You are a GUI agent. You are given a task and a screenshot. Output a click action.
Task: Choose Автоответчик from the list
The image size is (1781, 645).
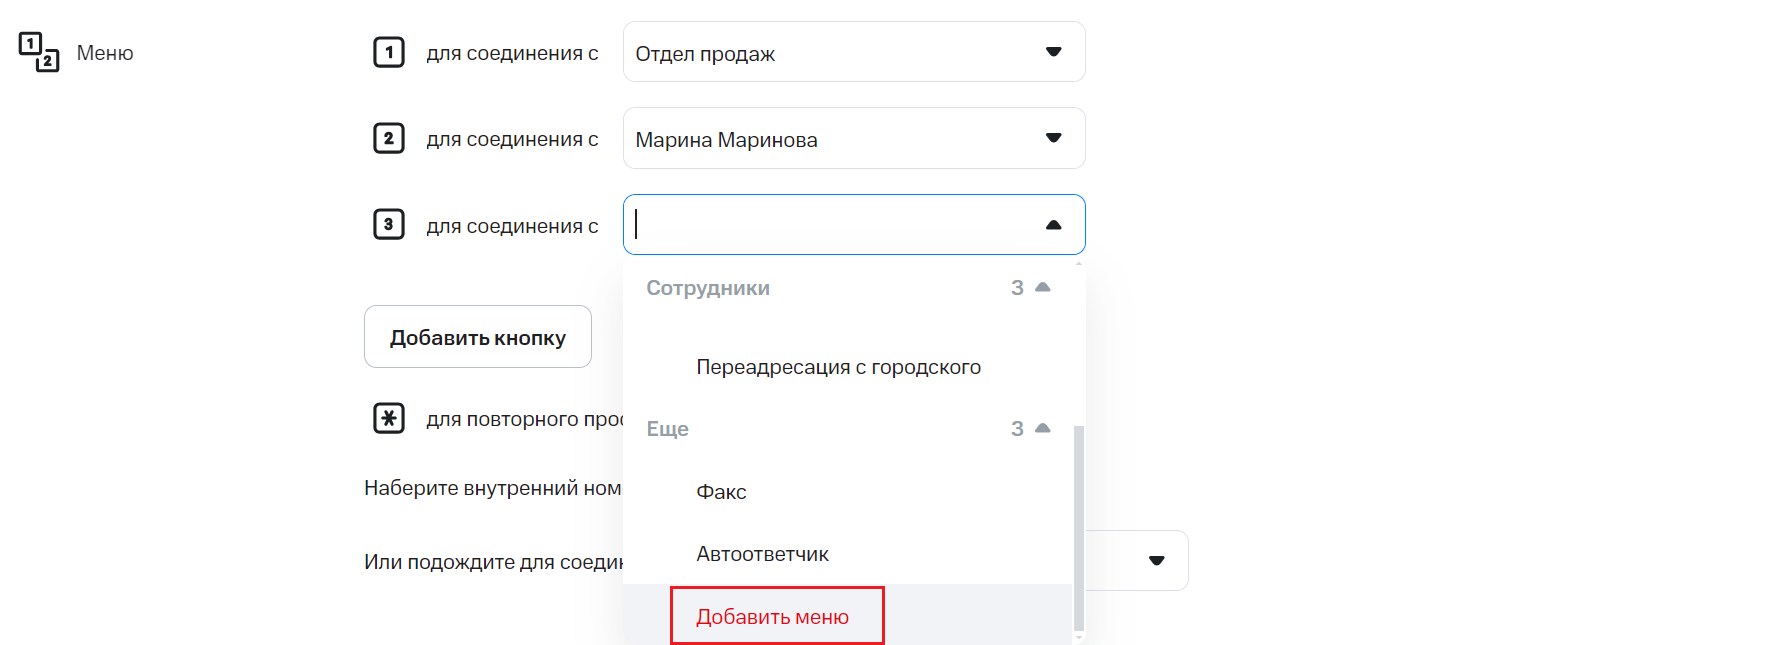(762, 554)
